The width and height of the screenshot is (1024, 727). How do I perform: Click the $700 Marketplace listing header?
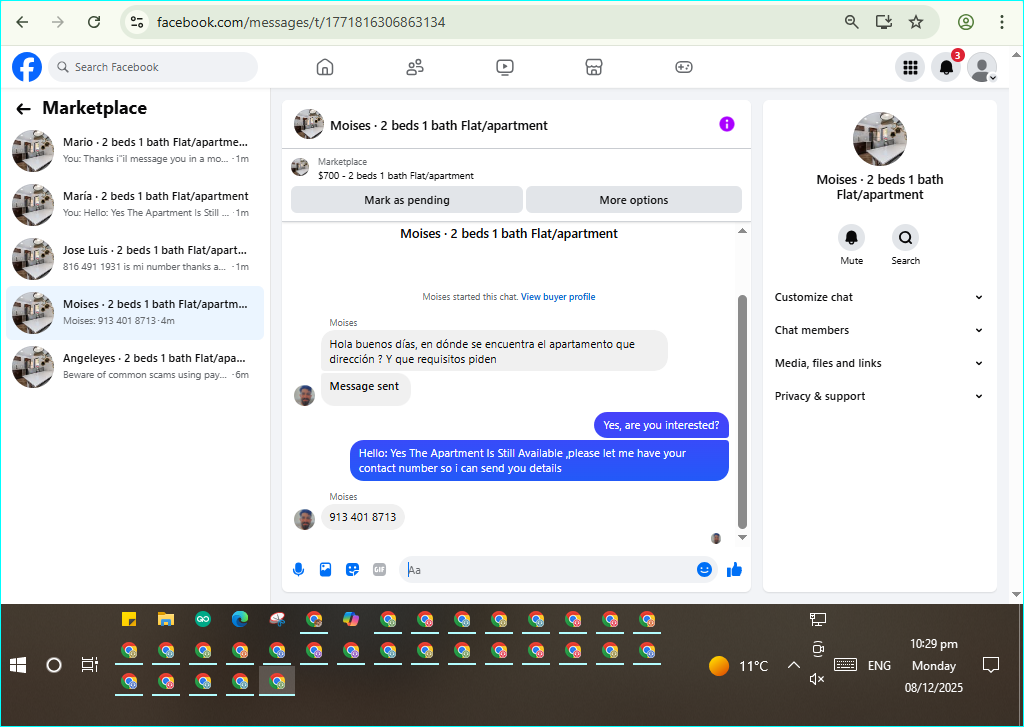pyautogui.click(x=396, y=176)
